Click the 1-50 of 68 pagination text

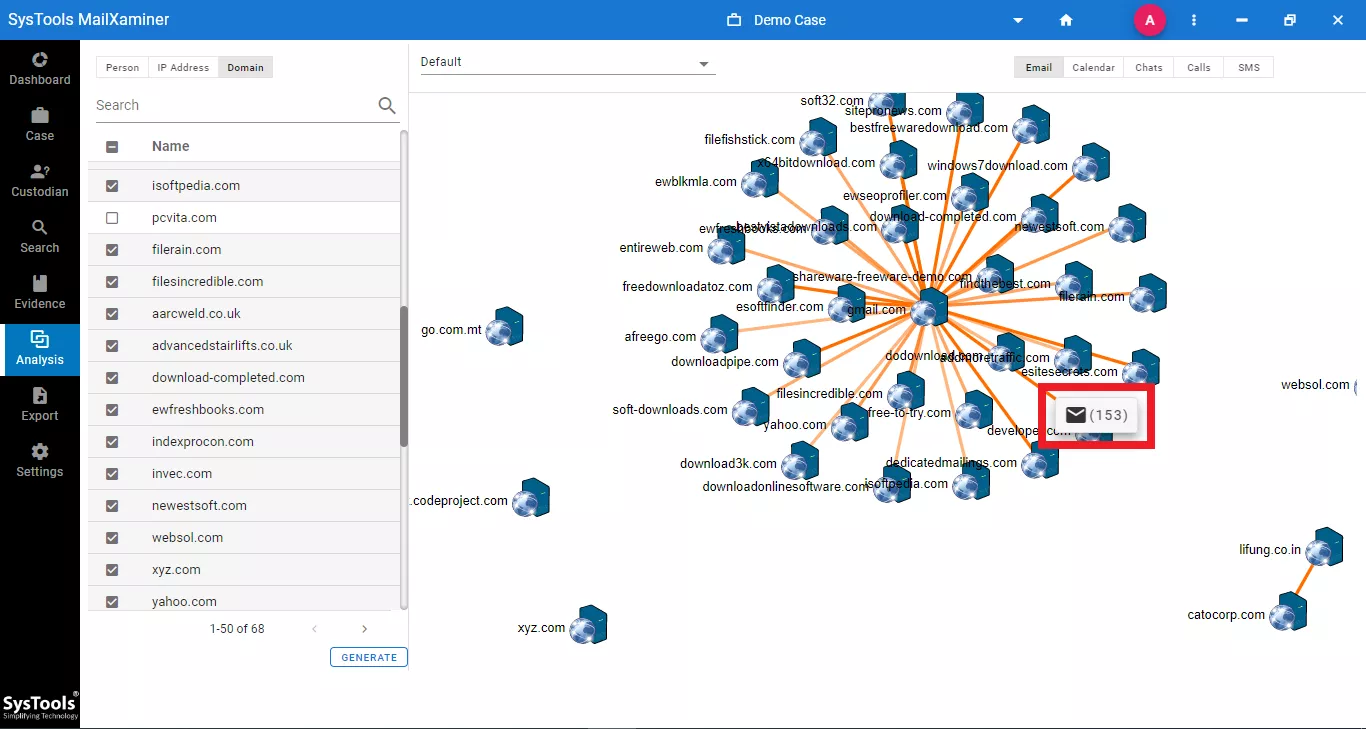[x=237, y=629]
